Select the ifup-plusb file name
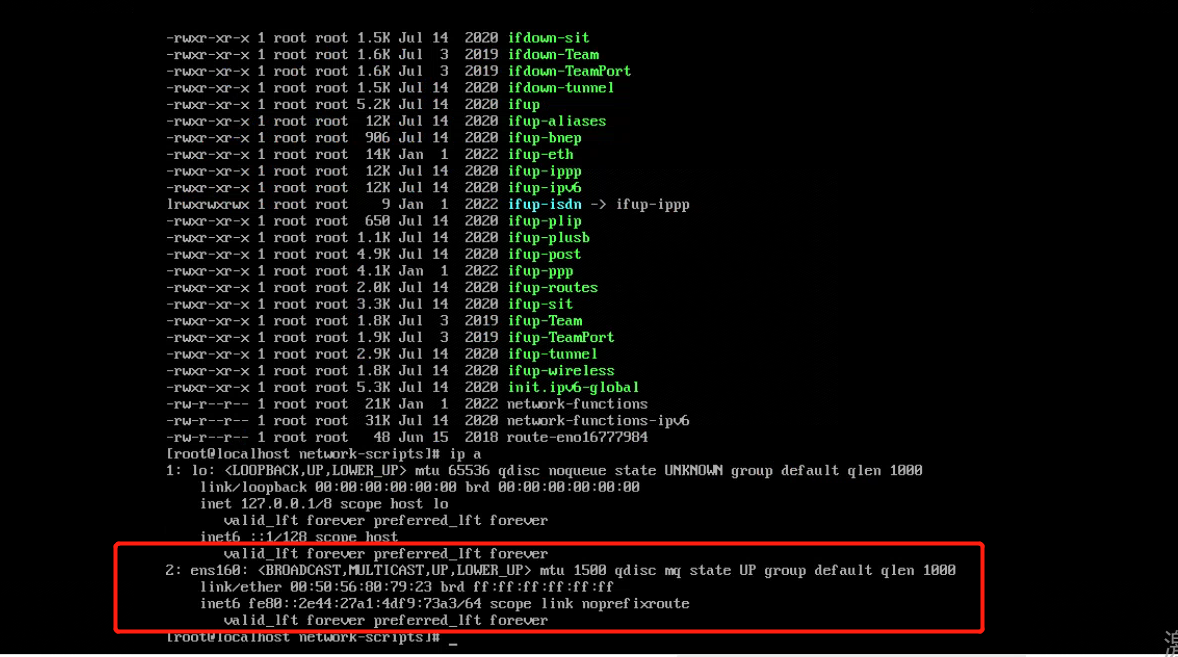 (x=548, y=238)
